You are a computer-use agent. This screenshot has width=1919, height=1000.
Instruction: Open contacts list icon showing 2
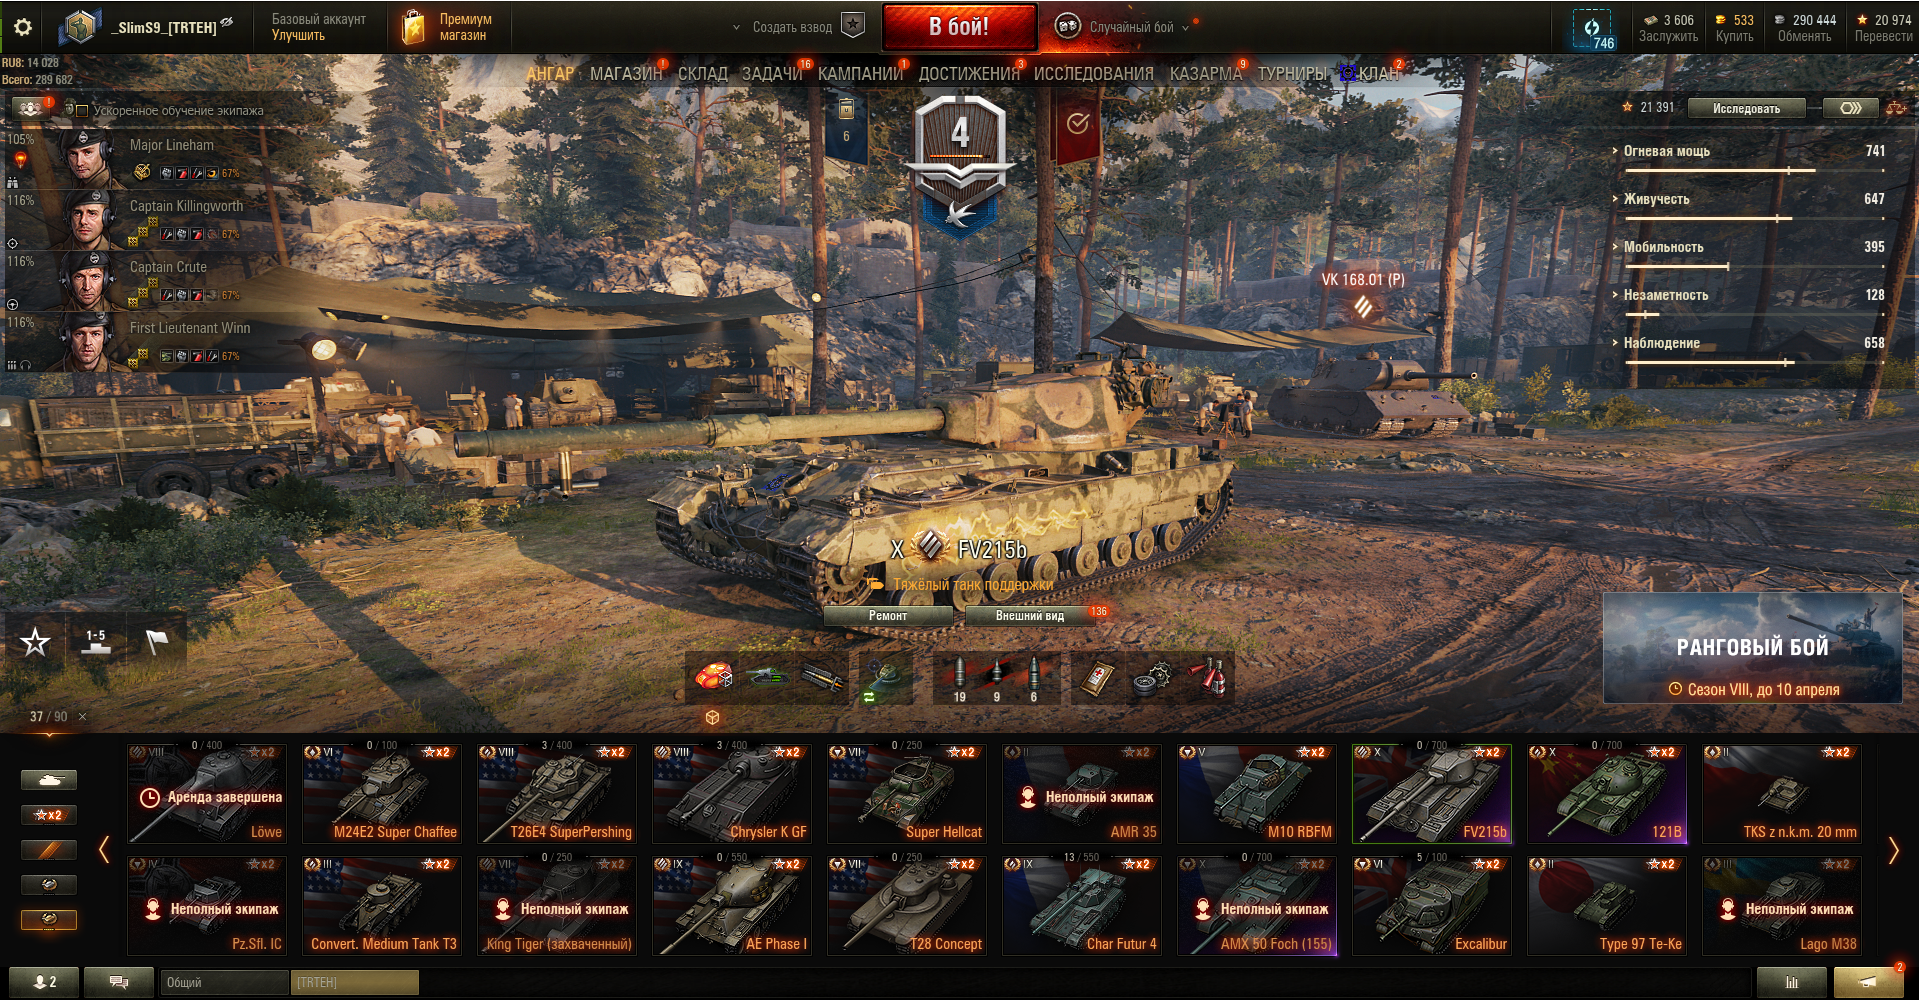click(x=44, y=982)
